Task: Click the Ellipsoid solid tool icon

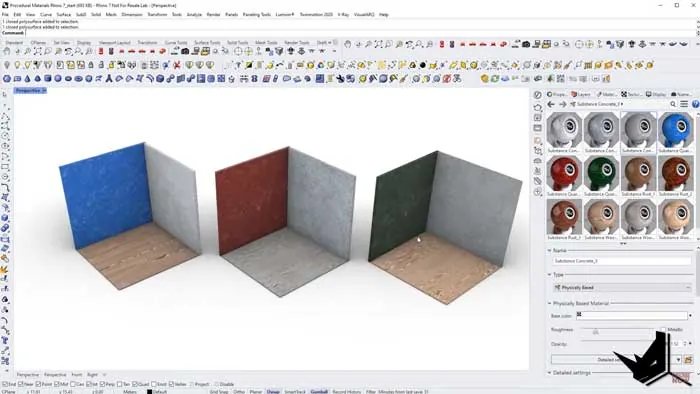Action: (x=68, y=79)
